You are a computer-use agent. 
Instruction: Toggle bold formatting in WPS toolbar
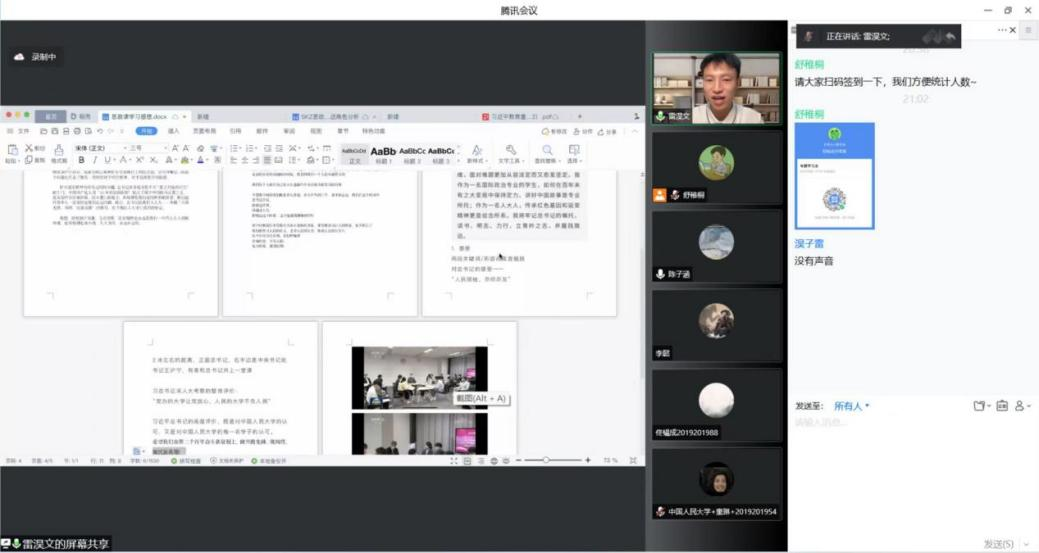point(82,160)
